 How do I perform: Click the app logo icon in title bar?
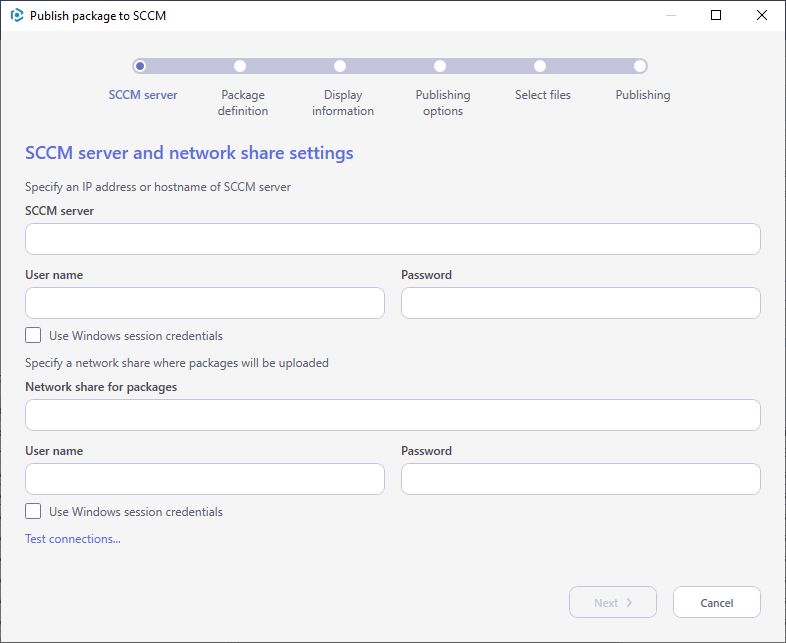(17, 16)
